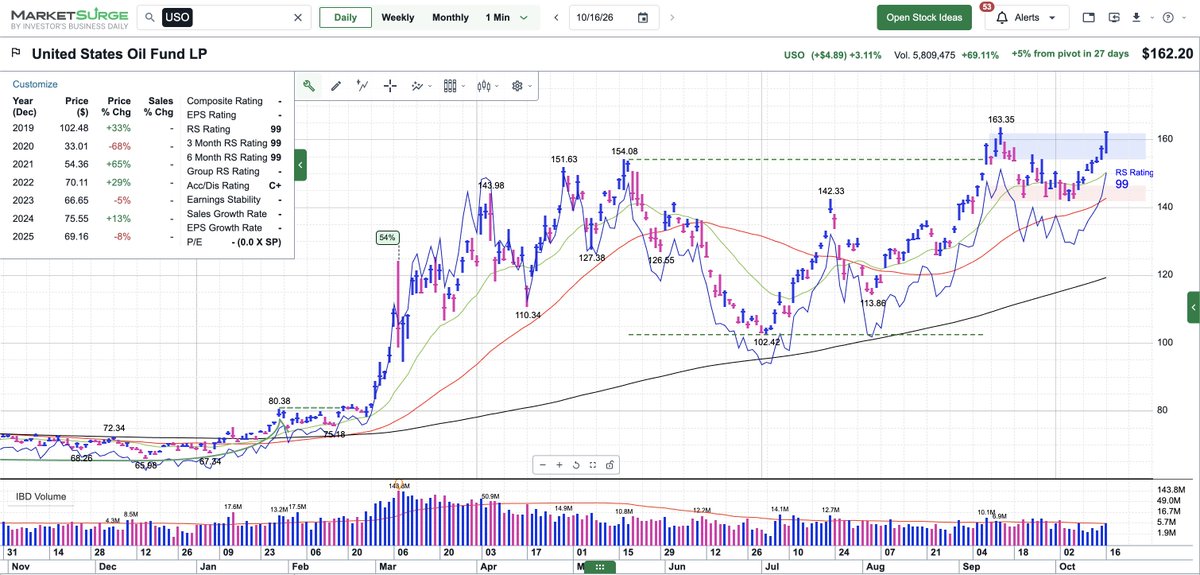The image size is (1200, 575).
Task: Click the United States Oil Fund LP title
Action: [x=119, y=55]
